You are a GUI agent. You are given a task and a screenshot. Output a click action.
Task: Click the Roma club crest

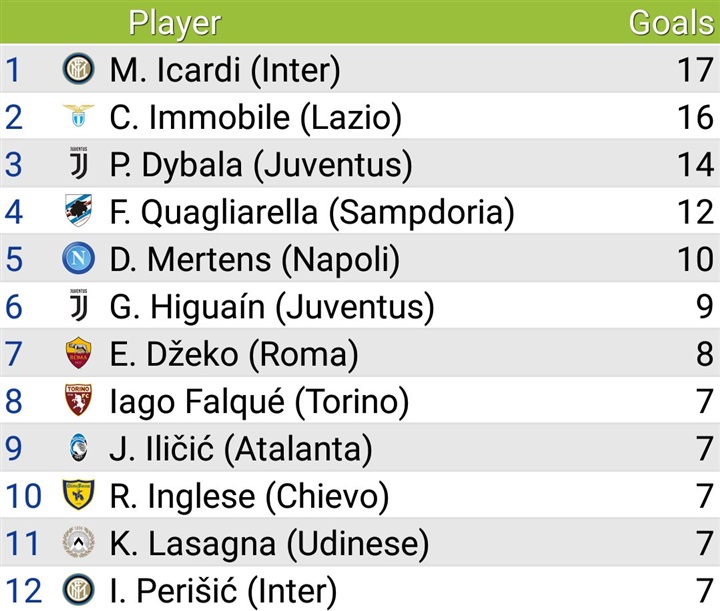(78, 353)
